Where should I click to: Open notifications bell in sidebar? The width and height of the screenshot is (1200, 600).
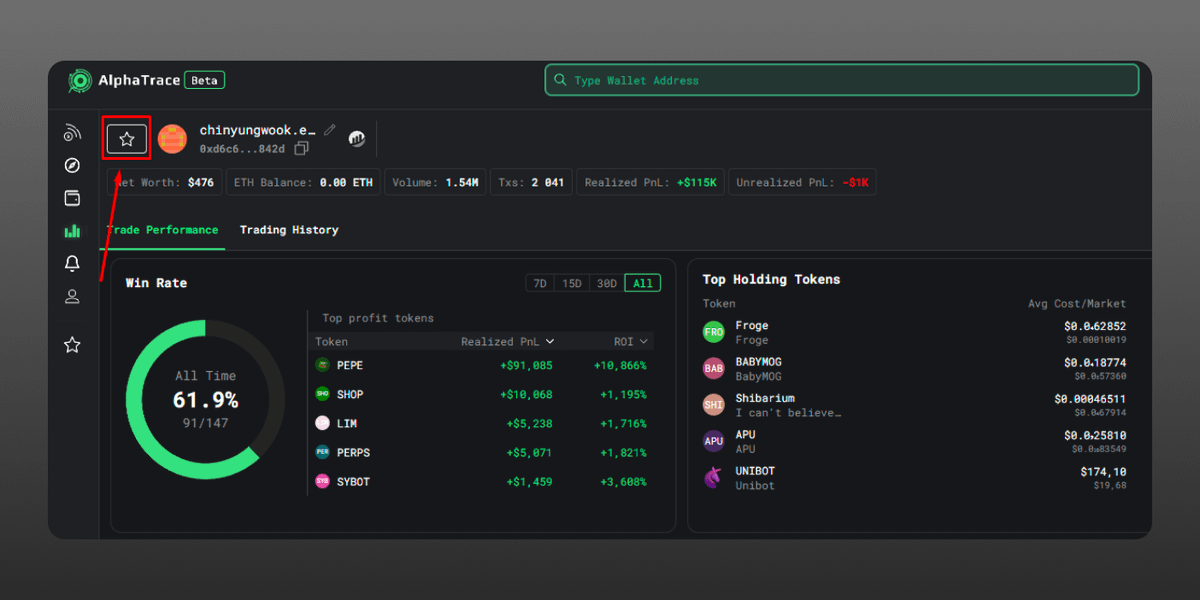(72, 264)
